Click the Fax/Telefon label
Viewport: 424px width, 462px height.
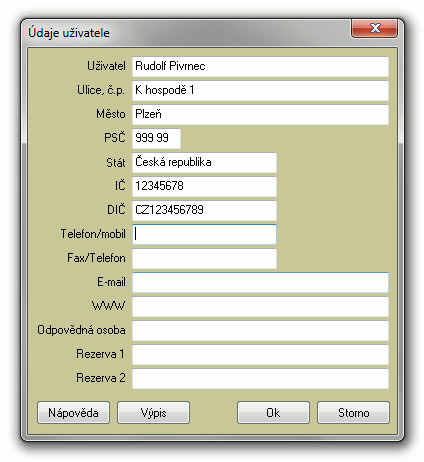[x=96, y=258]
